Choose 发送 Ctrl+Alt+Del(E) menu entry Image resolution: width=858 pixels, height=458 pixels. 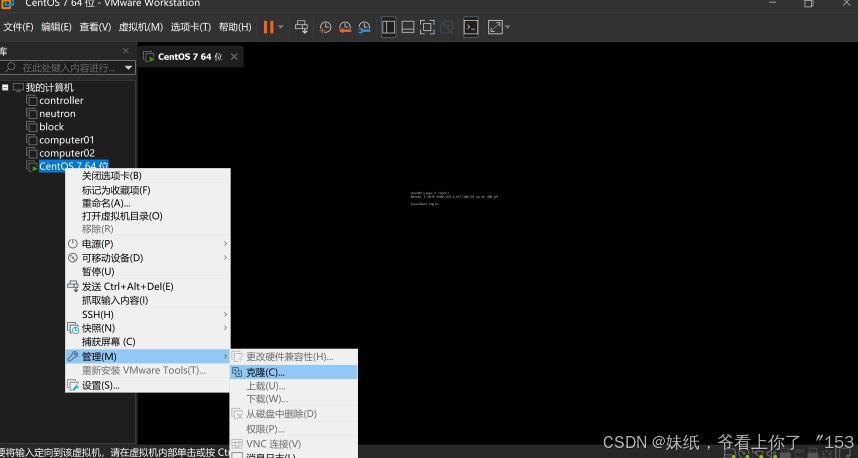pyautogui.click(x=148, y=286)
